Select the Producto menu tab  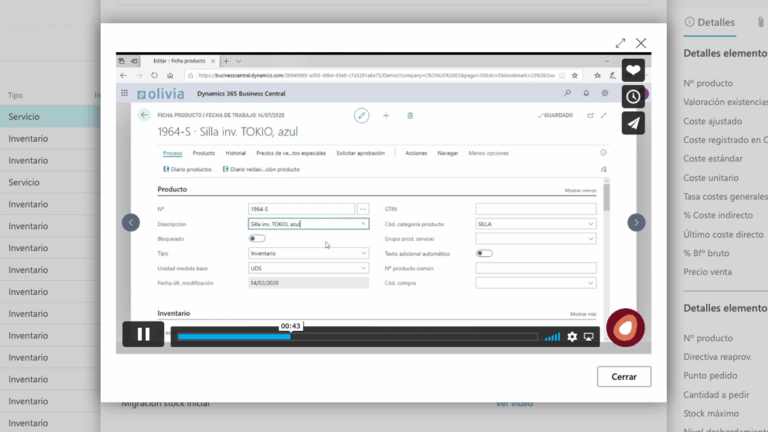point(204,153)
